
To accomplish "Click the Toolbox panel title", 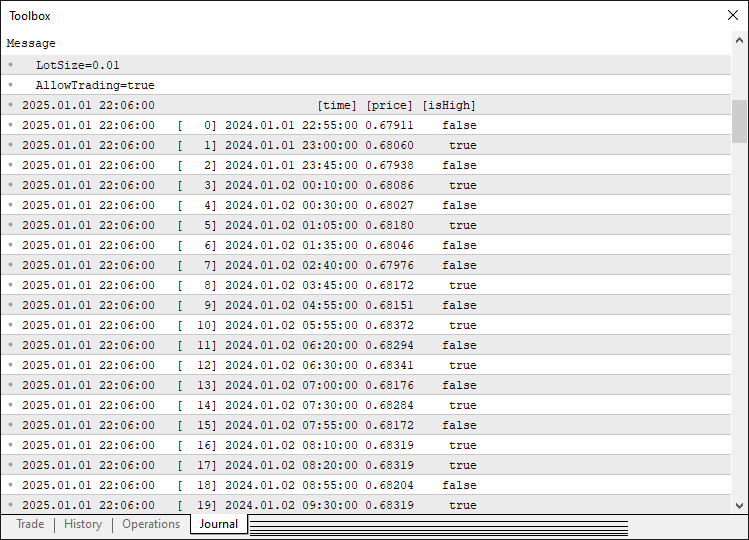I will 30,16.
